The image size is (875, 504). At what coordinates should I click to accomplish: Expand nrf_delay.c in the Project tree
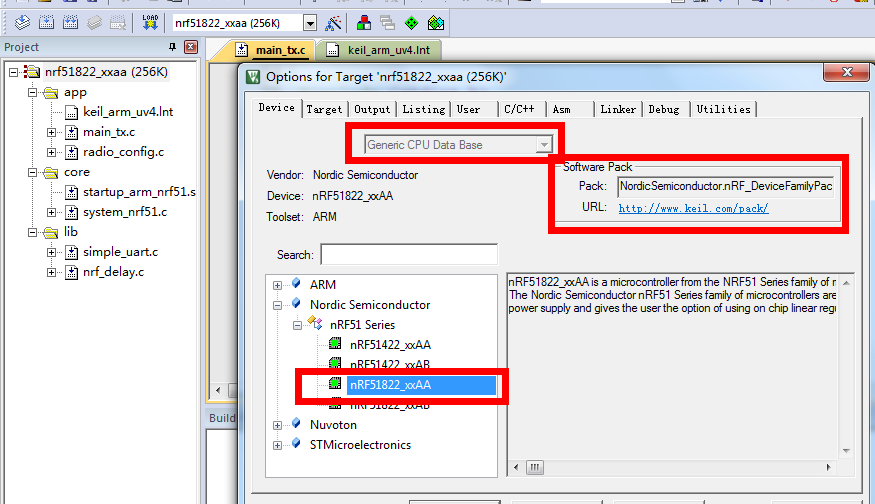[51, 272]
